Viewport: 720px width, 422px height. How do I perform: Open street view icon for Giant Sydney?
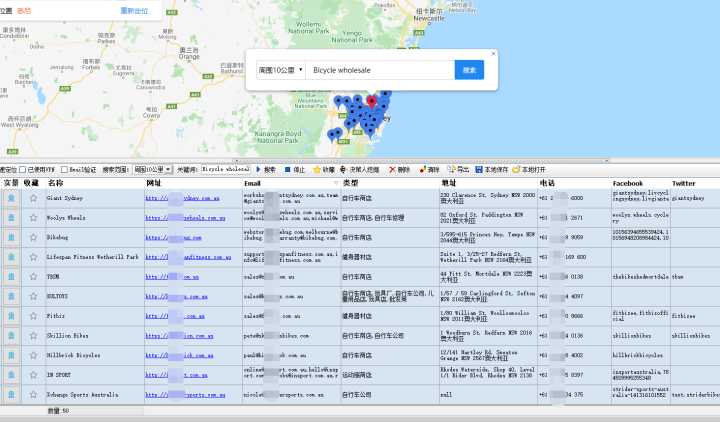point(11,198)
